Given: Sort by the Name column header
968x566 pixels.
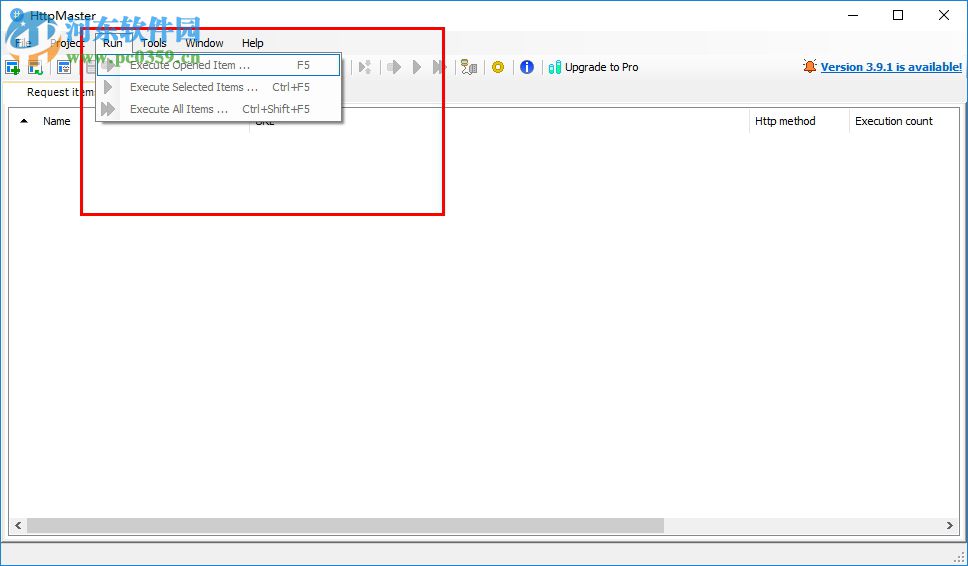Looking at the screenshot, I should (x=57, y=121).
